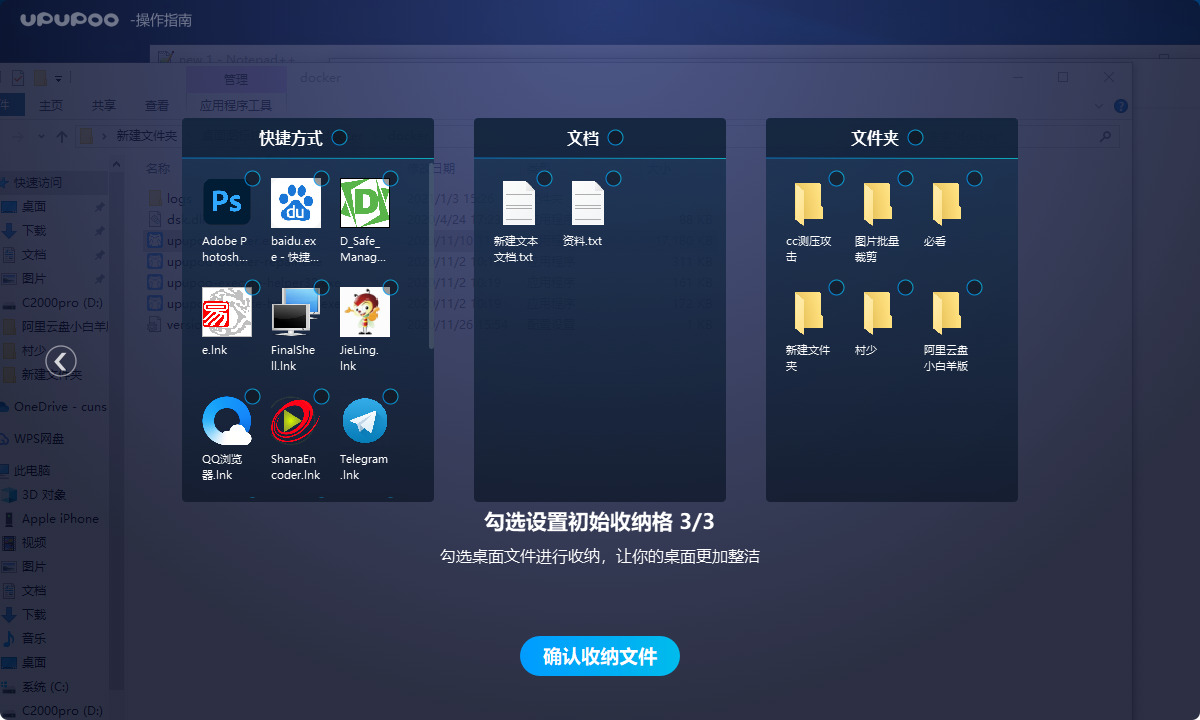Collapse the ribbon with the chevron arrow

coord(1097,106)
